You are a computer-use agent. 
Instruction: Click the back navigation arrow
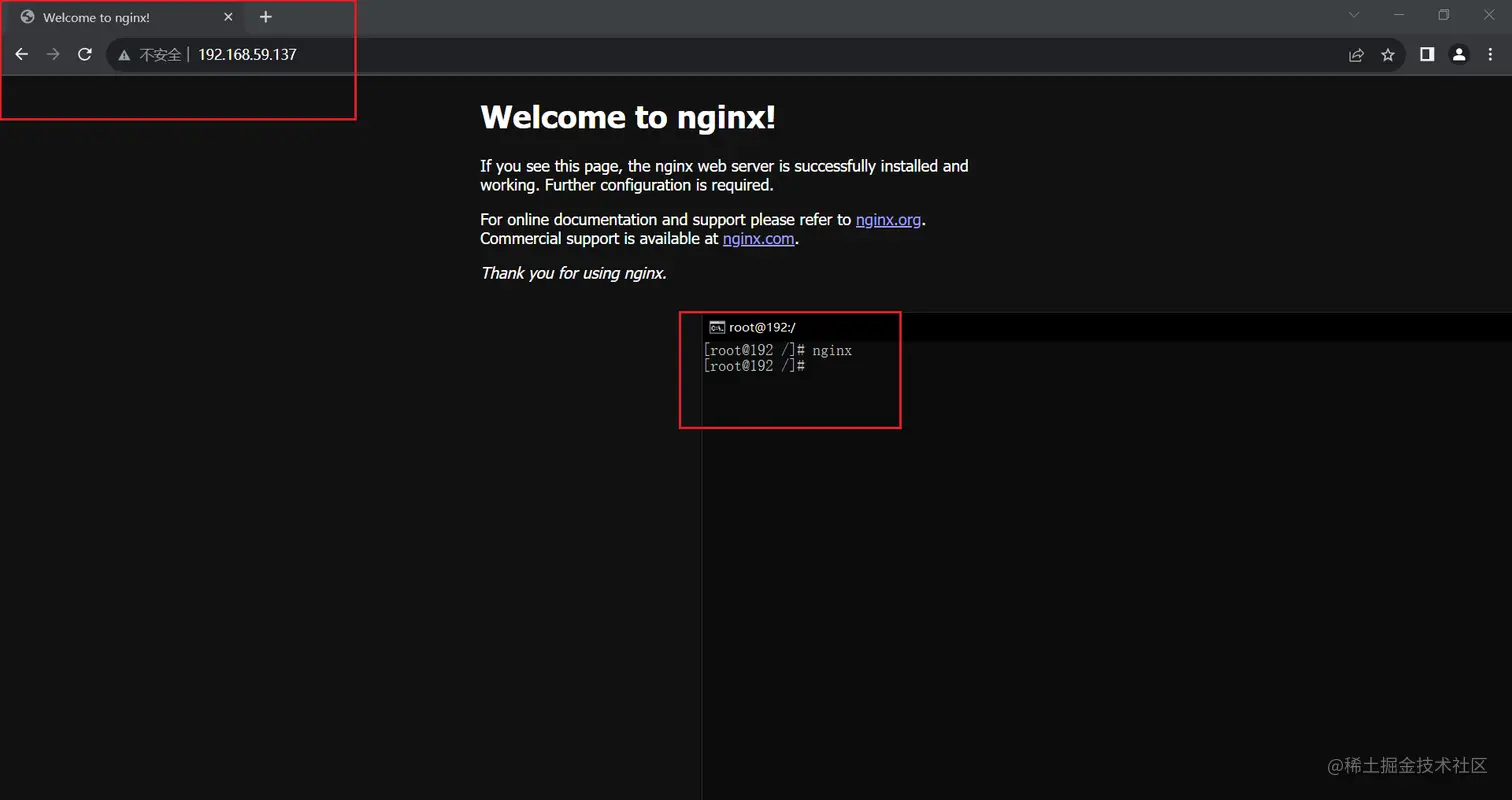click(x=22, y=54)
